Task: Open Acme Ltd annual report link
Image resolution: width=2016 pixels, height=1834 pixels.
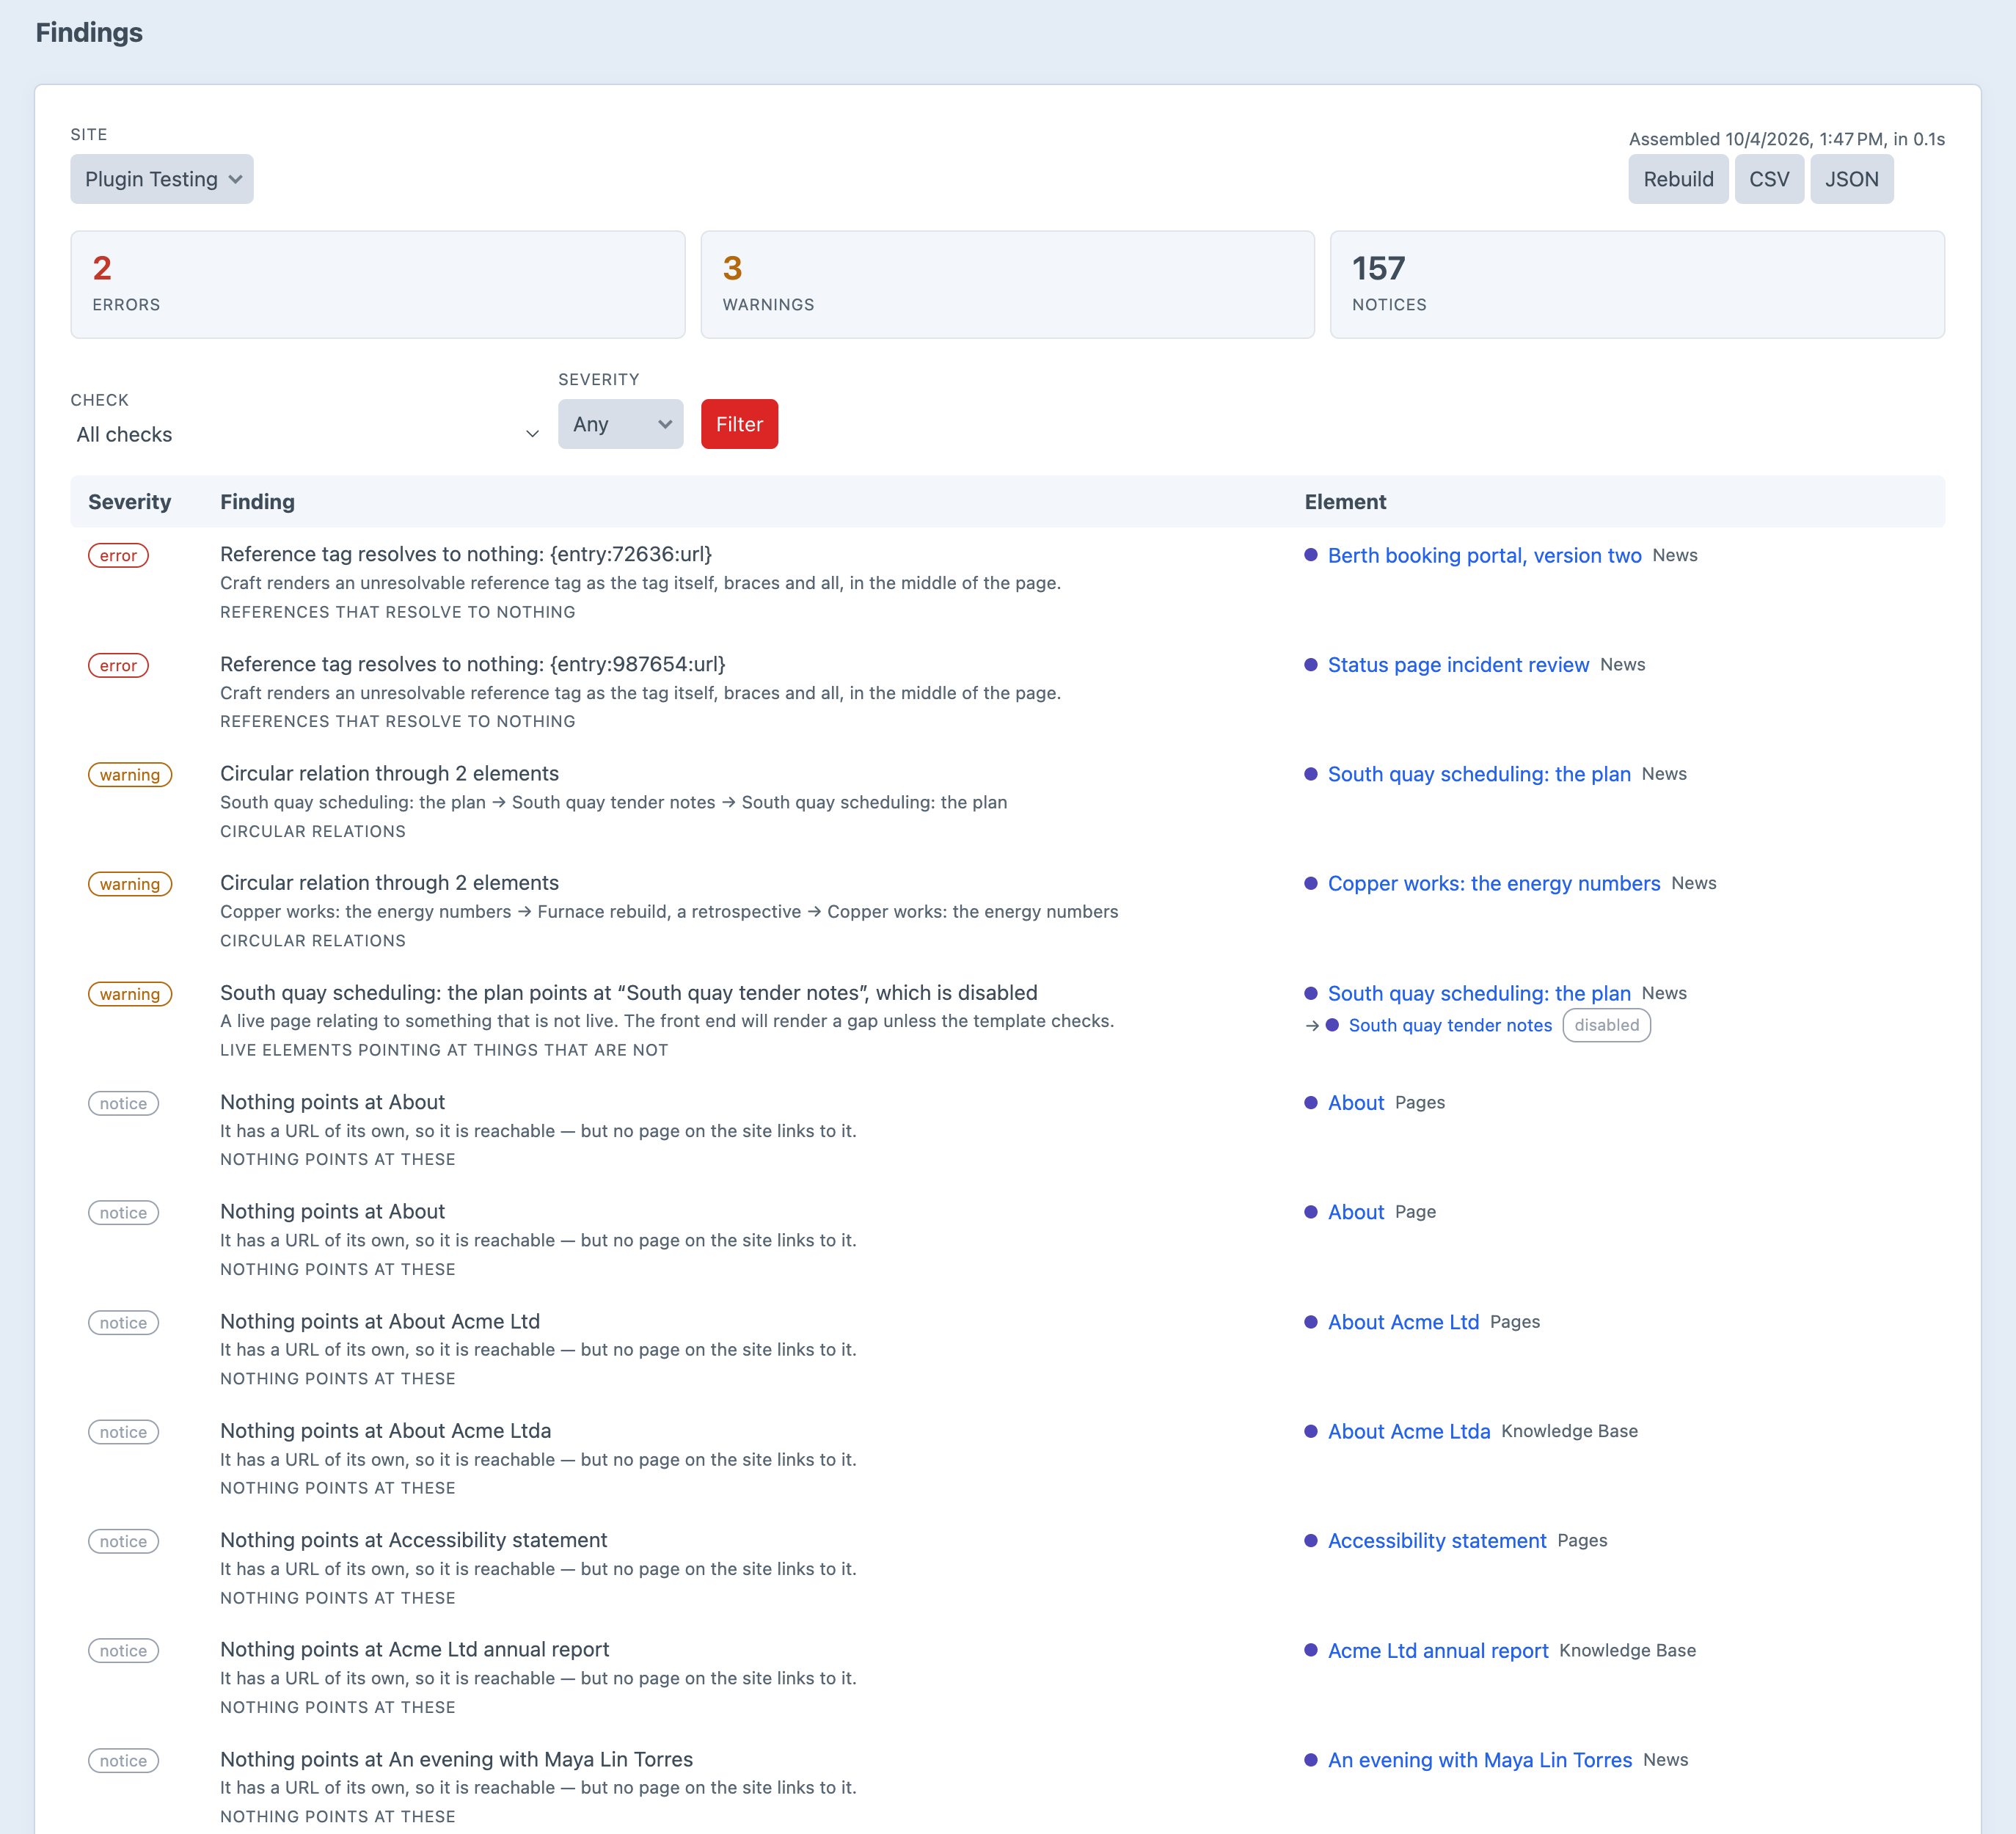Action: pos(1438,1650)
